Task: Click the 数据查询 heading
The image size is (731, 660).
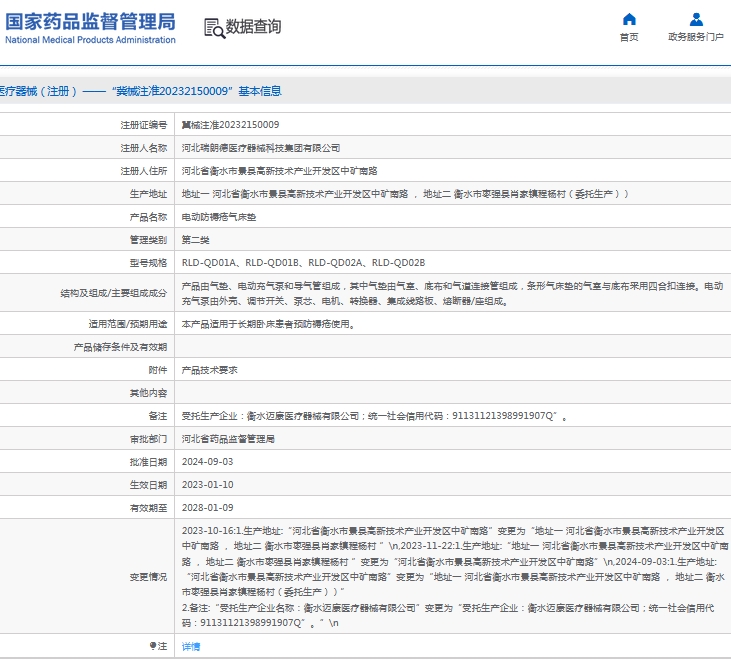Action: (253, 27)
